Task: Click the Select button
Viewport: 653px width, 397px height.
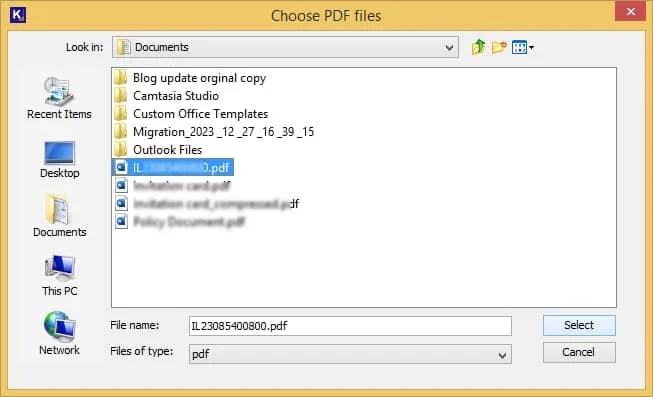Action: pos(579,325)
